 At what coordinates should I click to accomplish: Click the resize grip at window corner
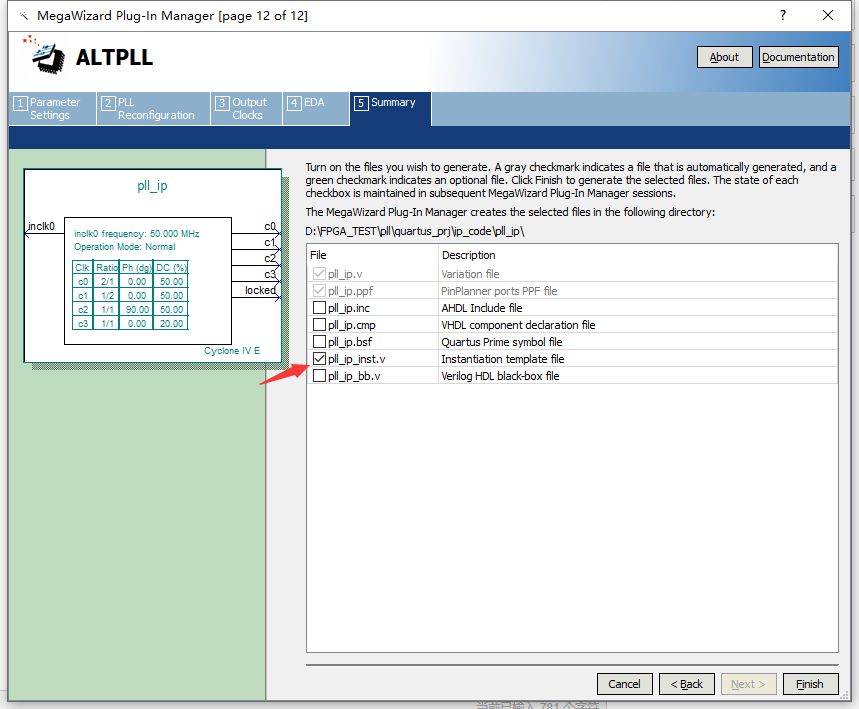click(843, 695)
